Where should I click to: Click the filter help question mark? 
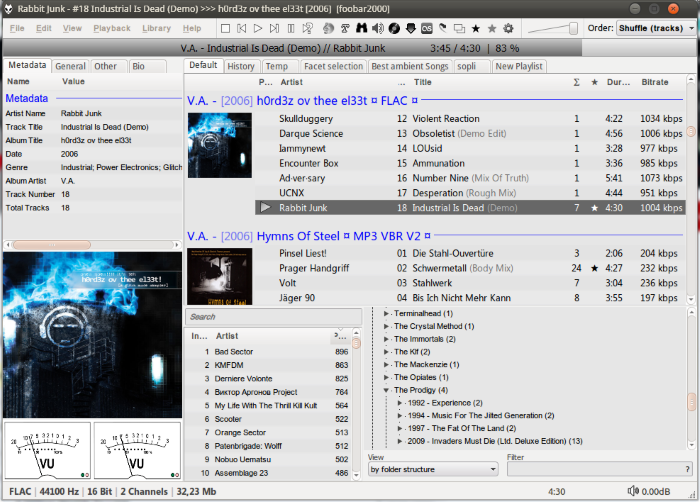pyautogui.click(x=685, y=468)
